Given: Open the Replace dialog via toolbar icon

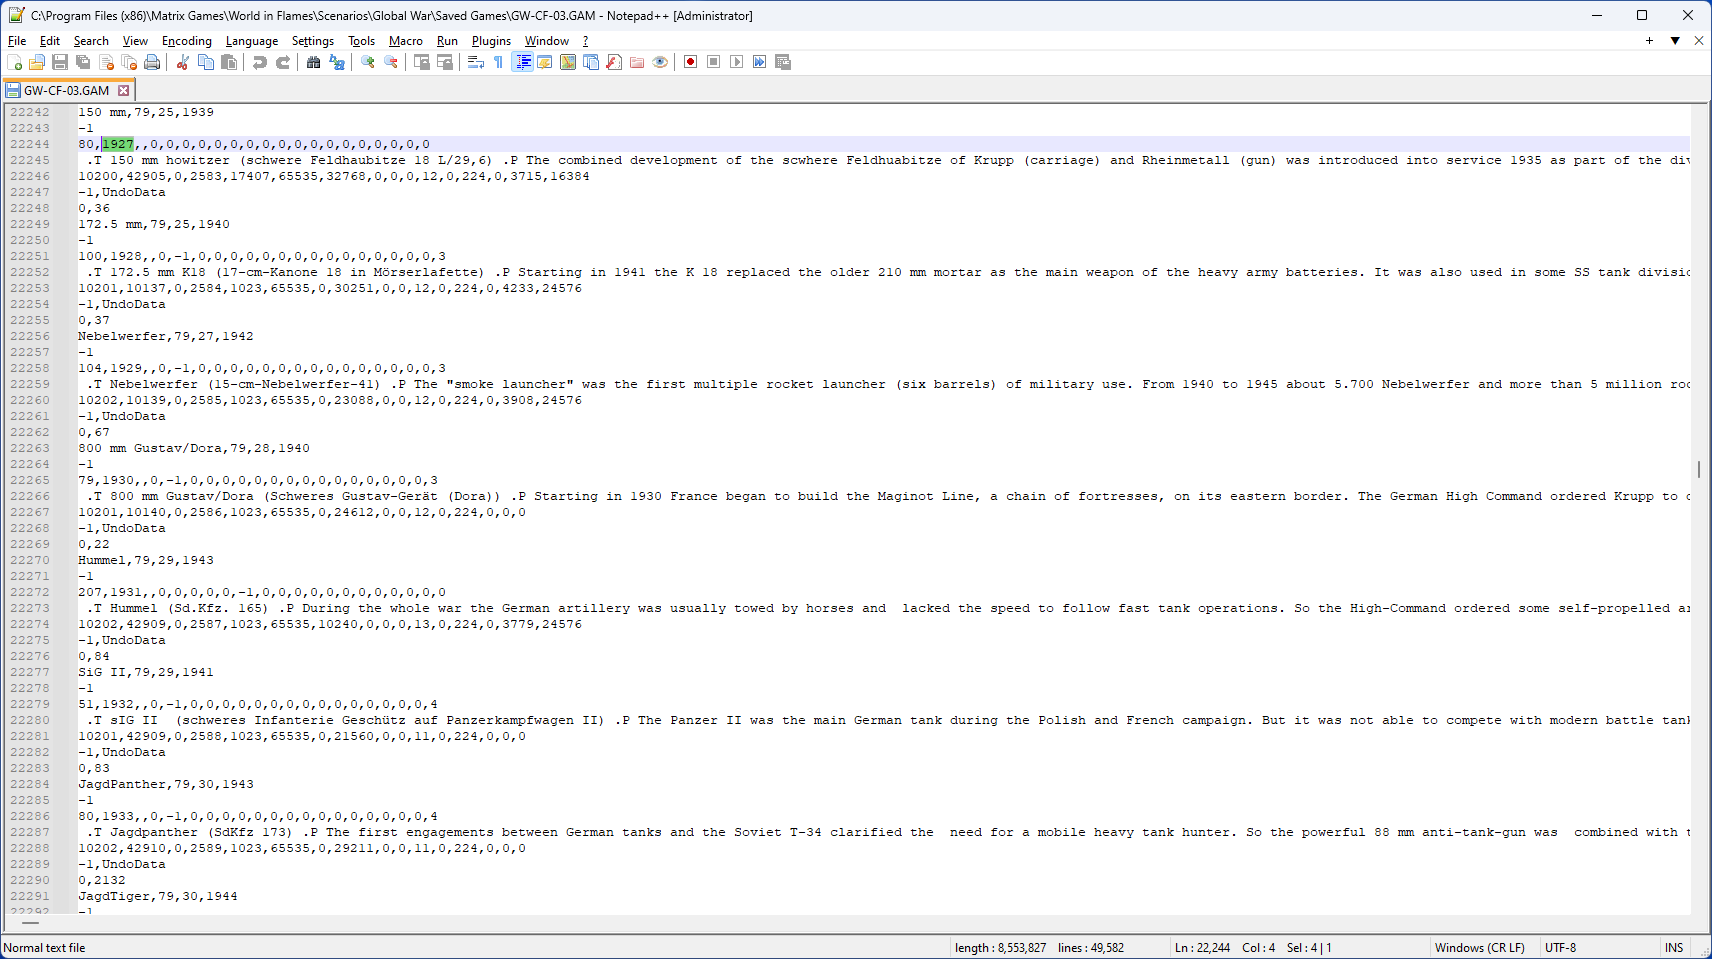Looking at the screenshot, I should pos(336,62).
